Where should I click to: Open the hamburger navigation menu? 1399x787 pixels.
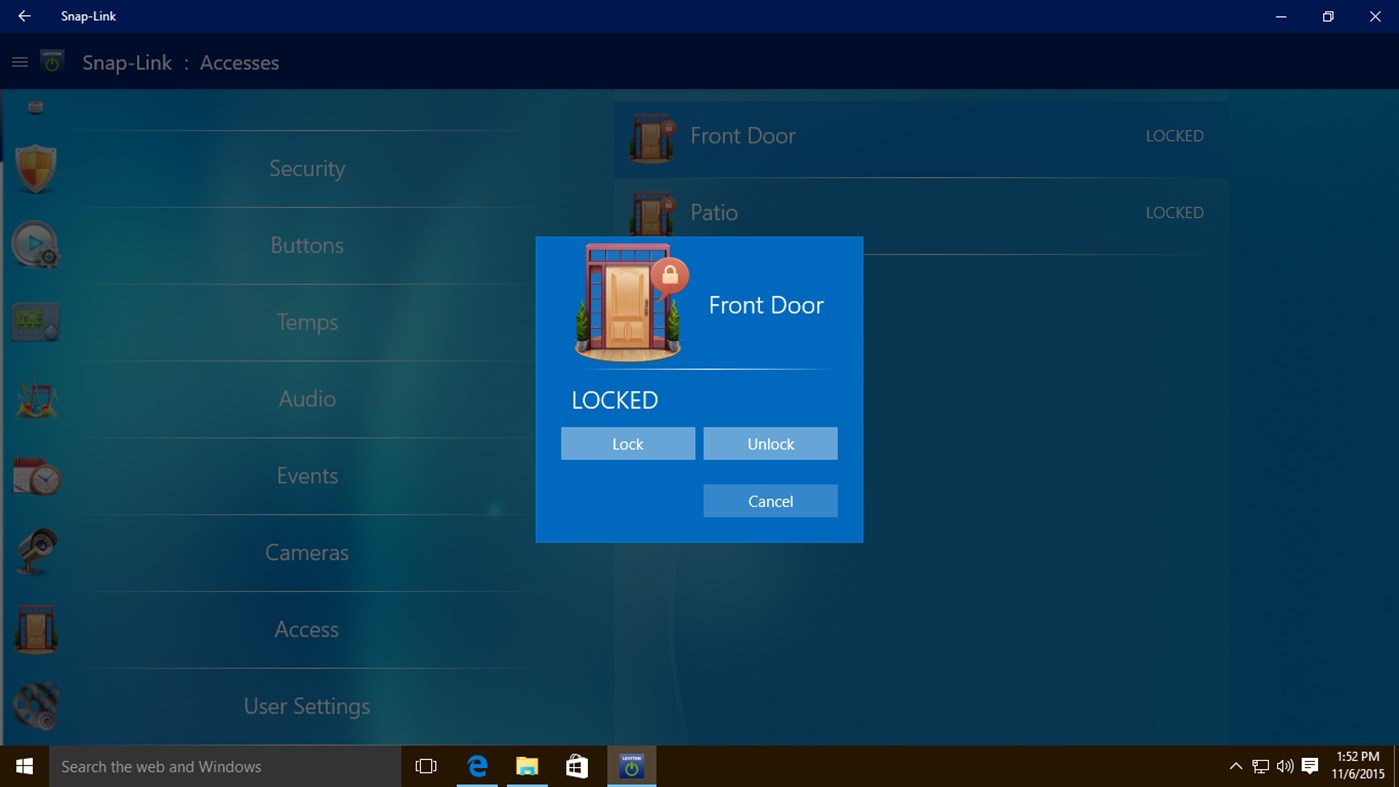pos(20,61)
